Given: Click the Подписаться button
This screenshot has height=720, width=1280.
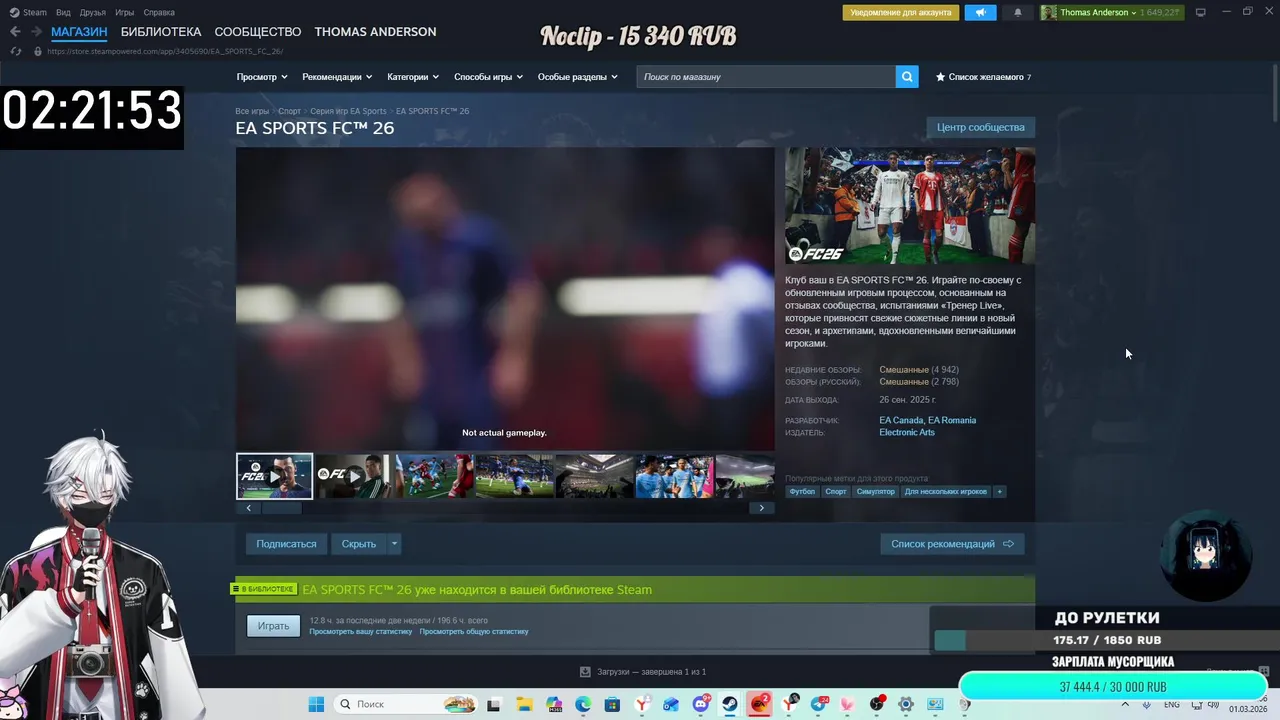Looking at the screenshot, I should pyautogui.click(x=286, y=544).
